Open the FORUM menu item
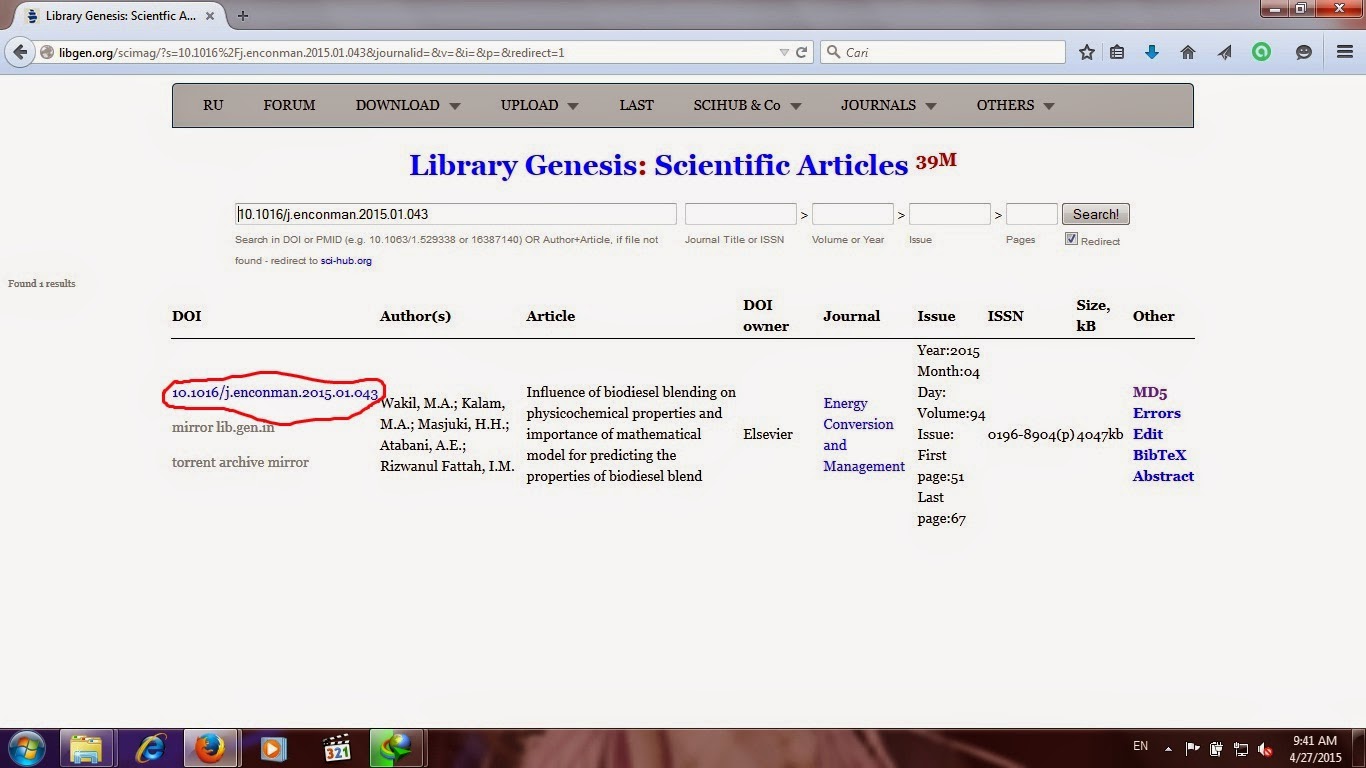 (x=289, y=105)
